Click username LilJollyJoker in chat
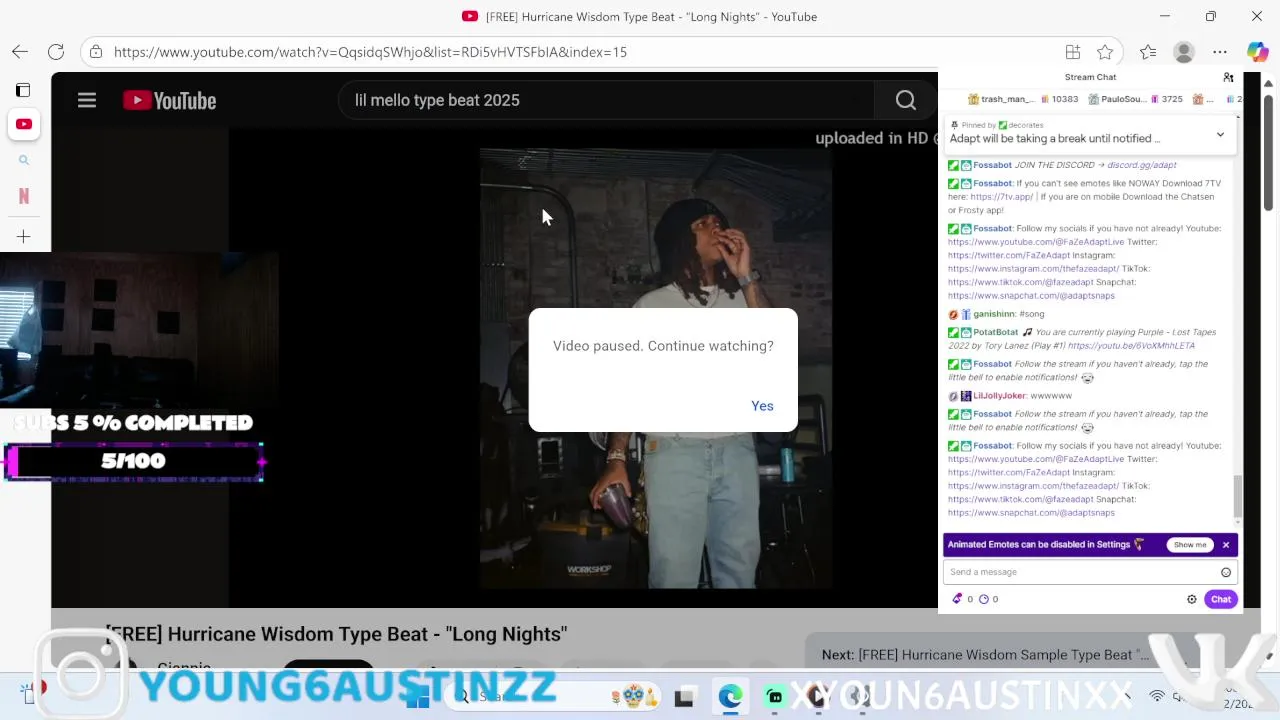The image size is (1280, 720). pos(1000,396)
